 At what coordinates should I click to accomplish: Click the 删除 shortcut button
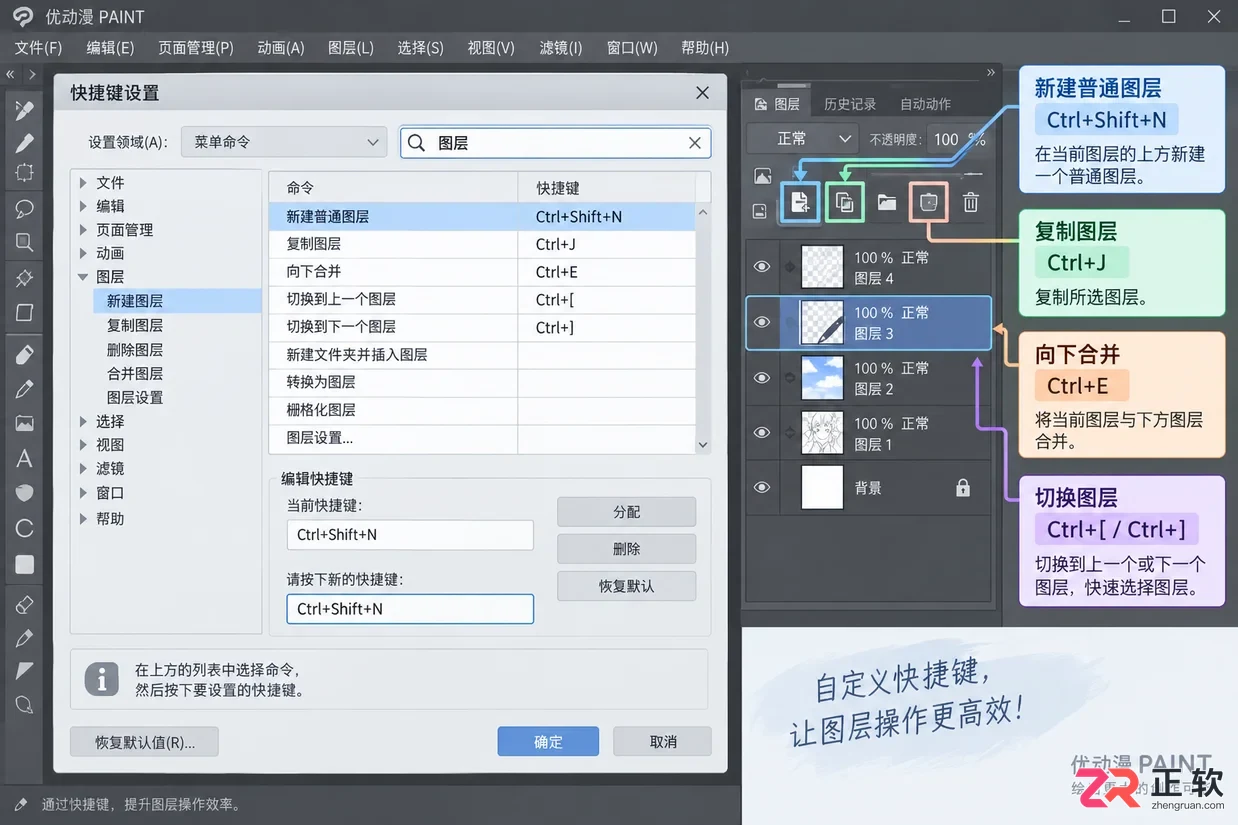click(626, 549)
